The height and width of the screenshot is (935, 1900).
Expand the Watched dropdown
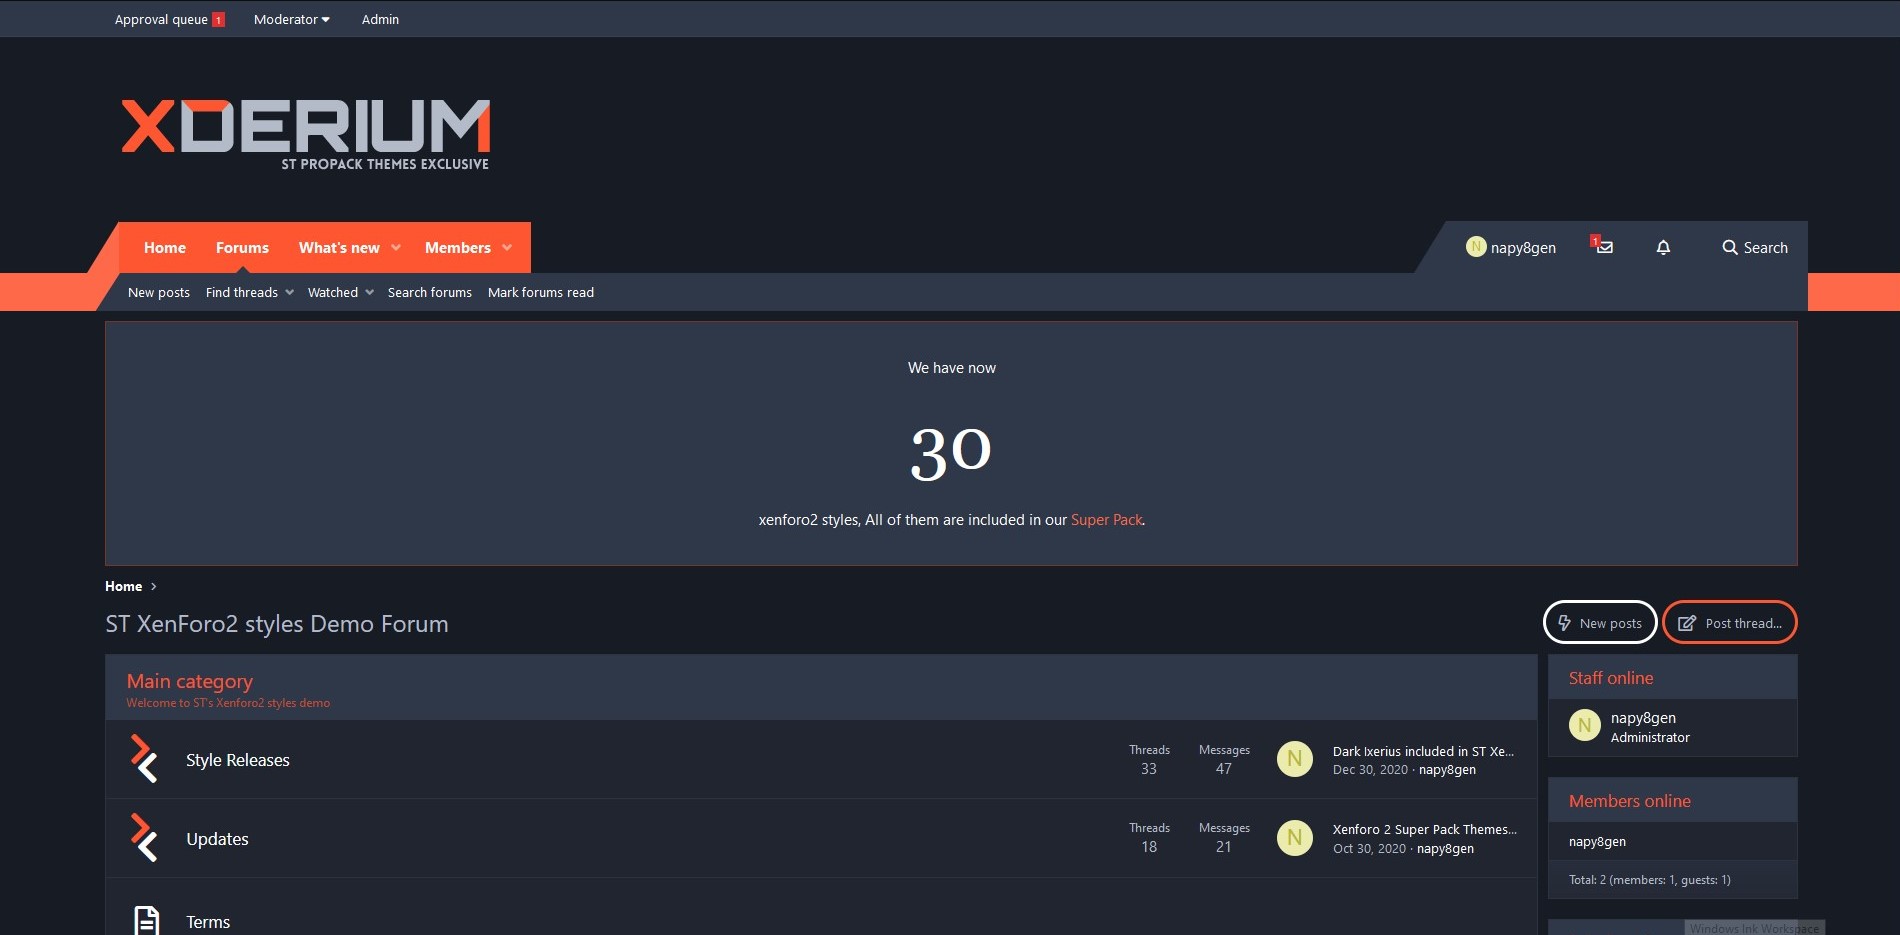click(x=369, y=292)
